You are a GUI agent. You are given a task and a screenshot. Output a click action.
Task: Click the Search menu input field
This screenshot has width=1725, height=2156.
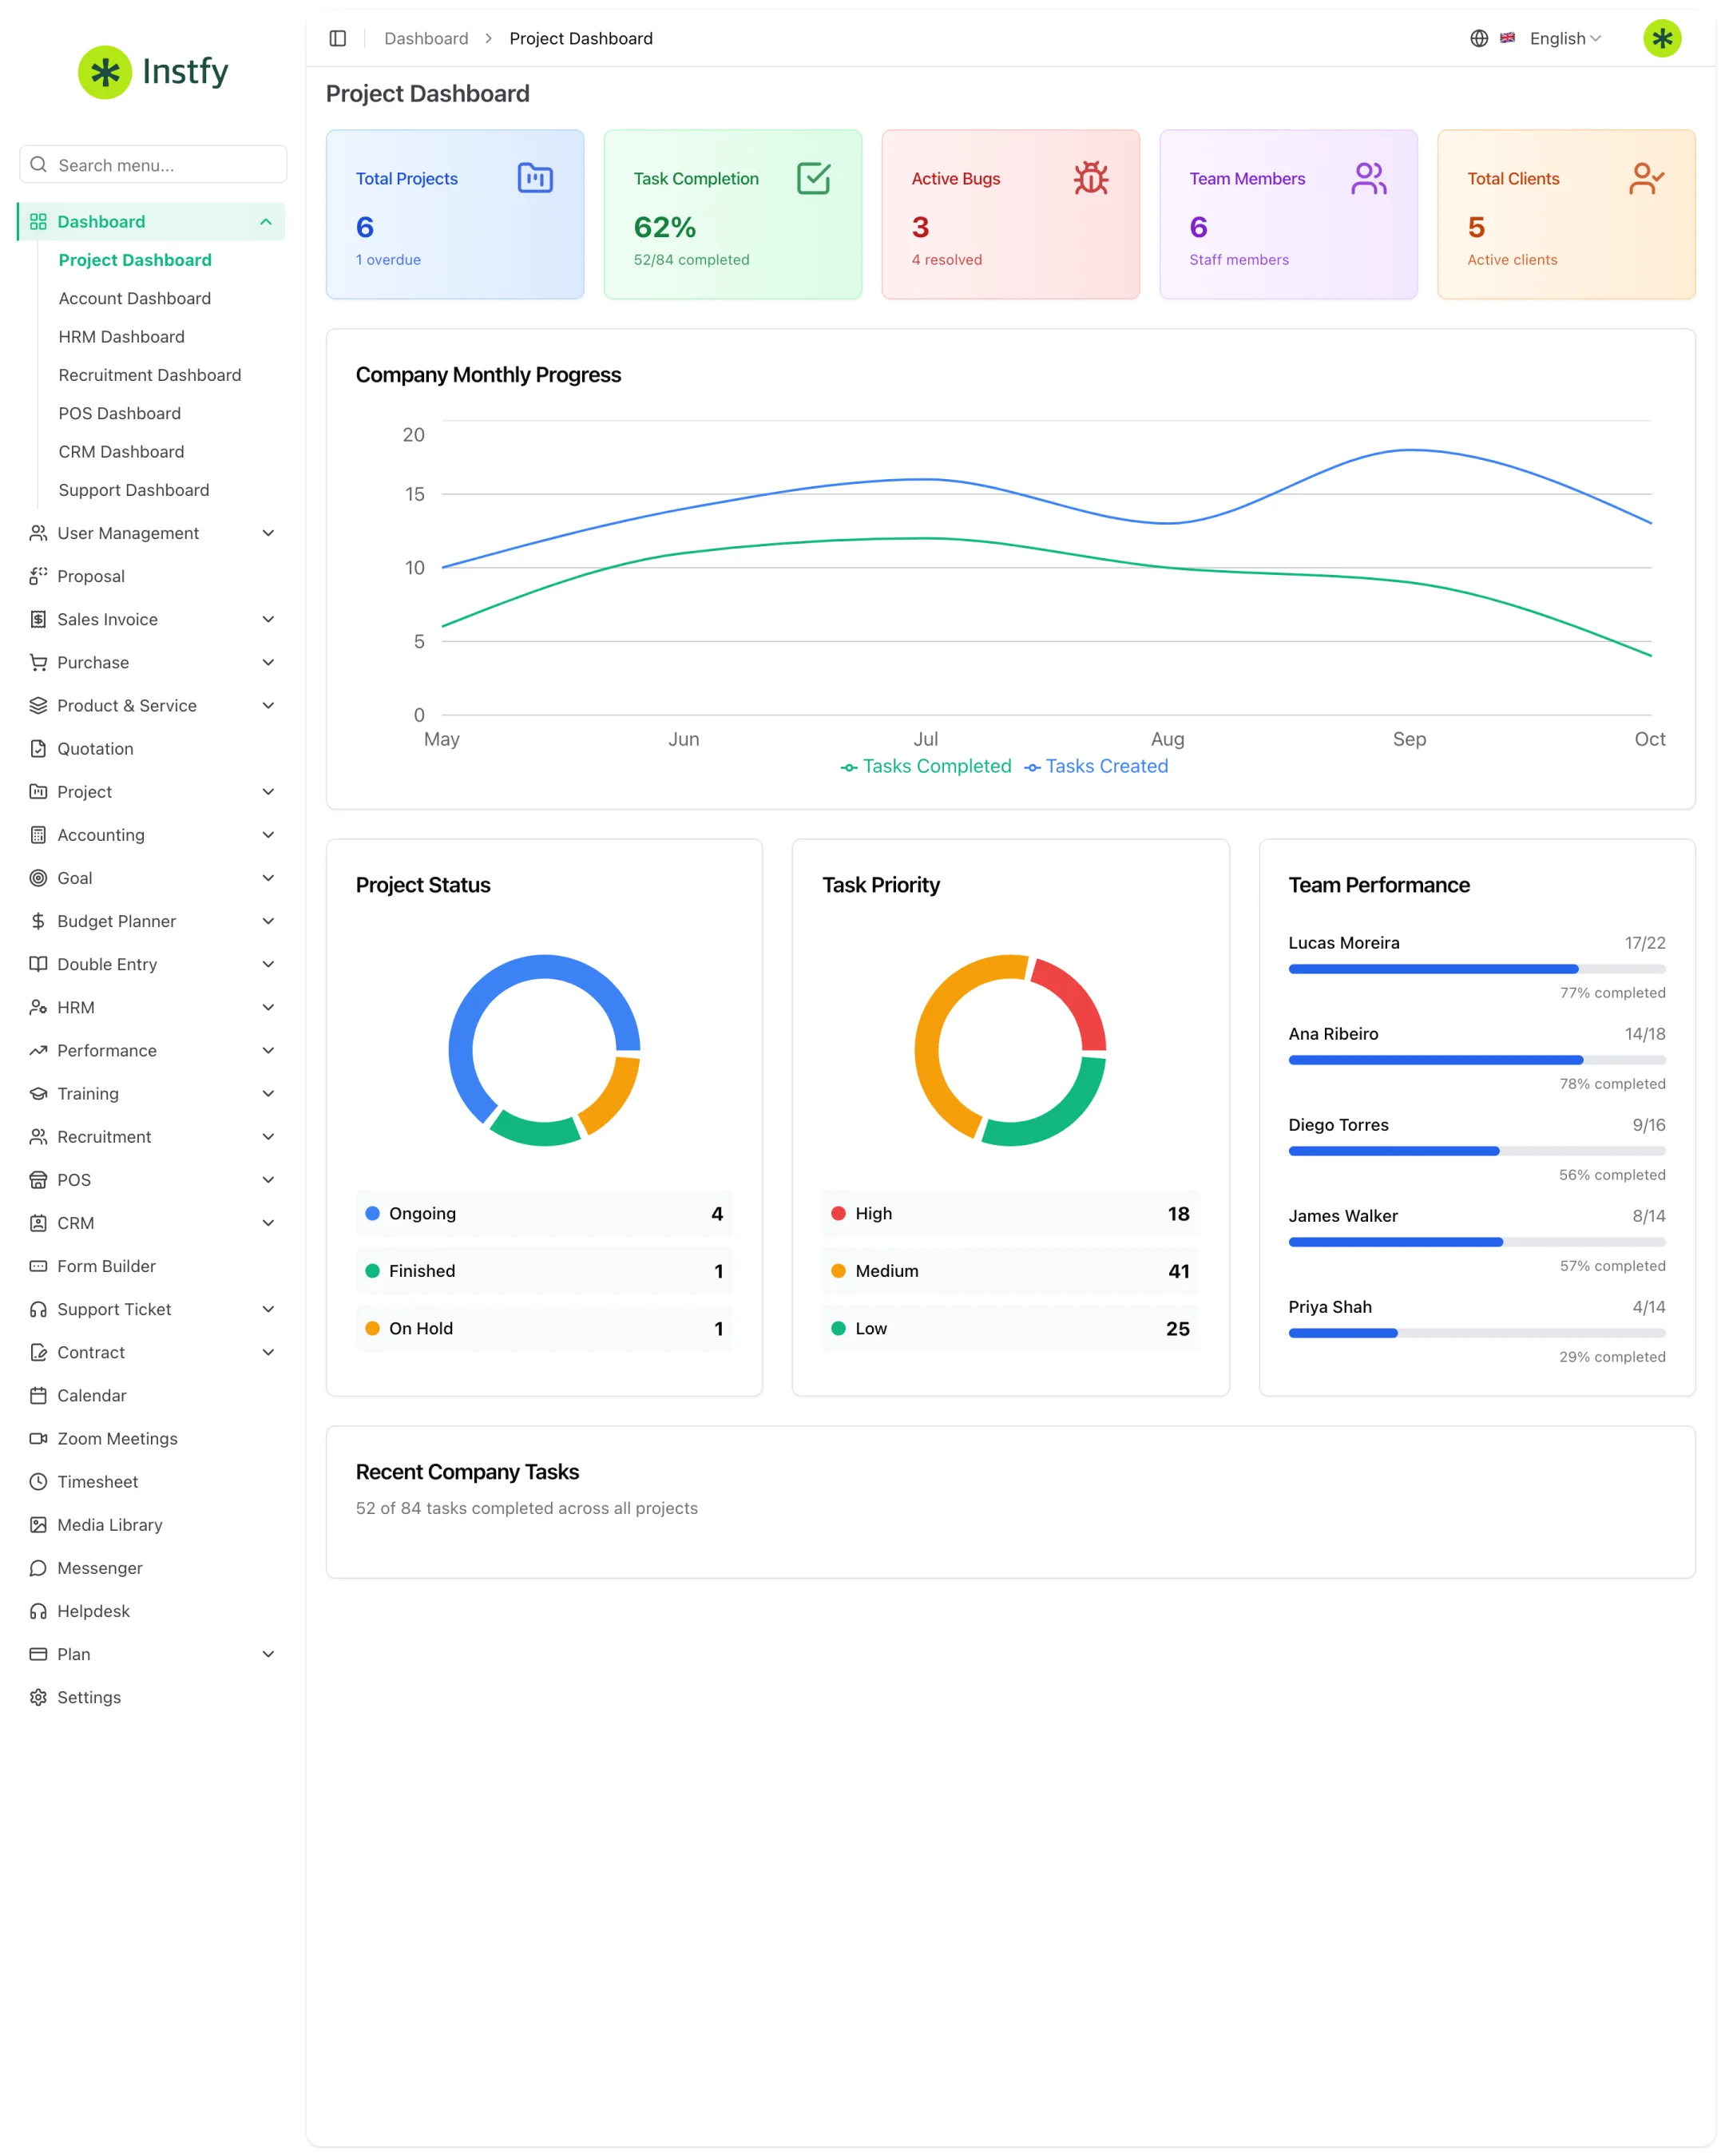pyautogui.click(x=154, y=164)
